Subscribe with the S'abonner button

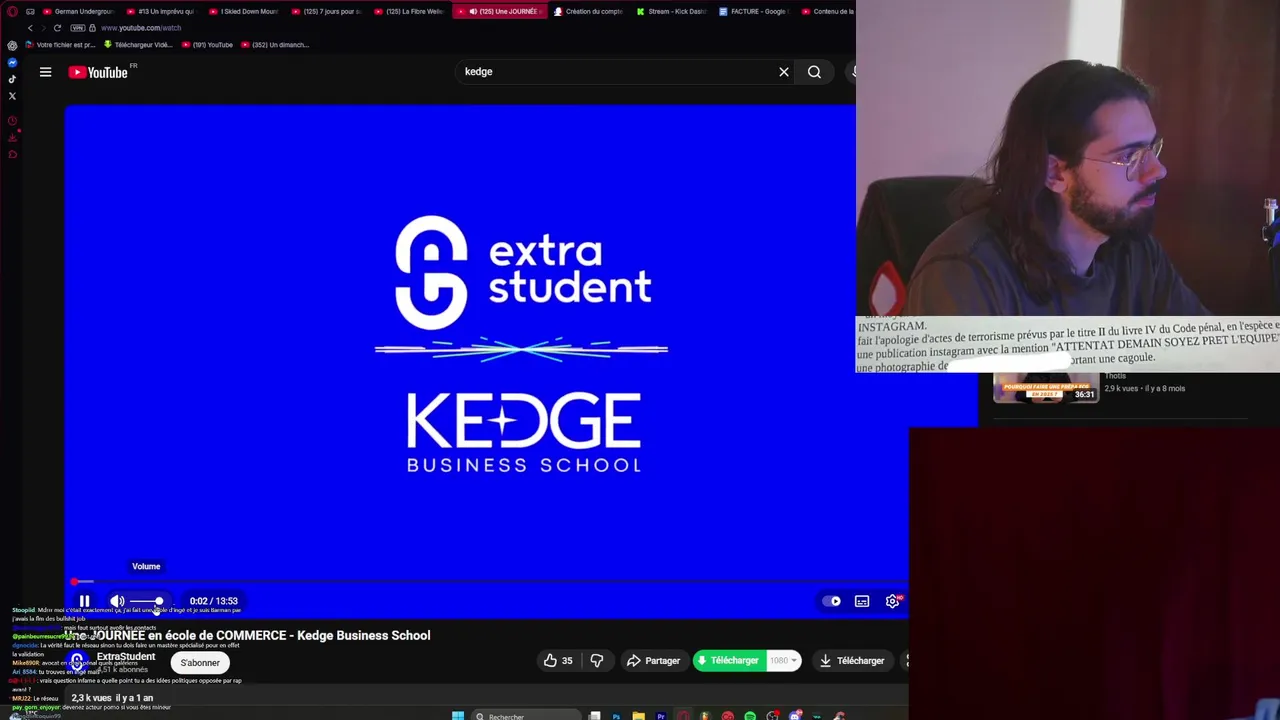(x=200, y=662)
